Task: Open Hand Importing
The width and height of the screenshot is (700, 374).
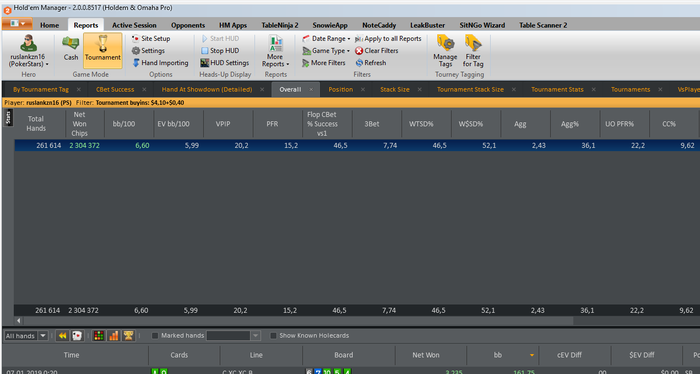Action: pos(160,63)
